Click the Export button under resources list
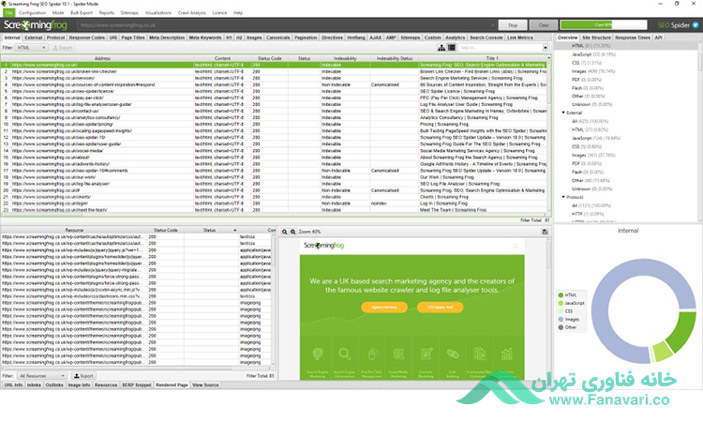Image resolution: width=703 pixels, height=422 pixels. (84, 376)
